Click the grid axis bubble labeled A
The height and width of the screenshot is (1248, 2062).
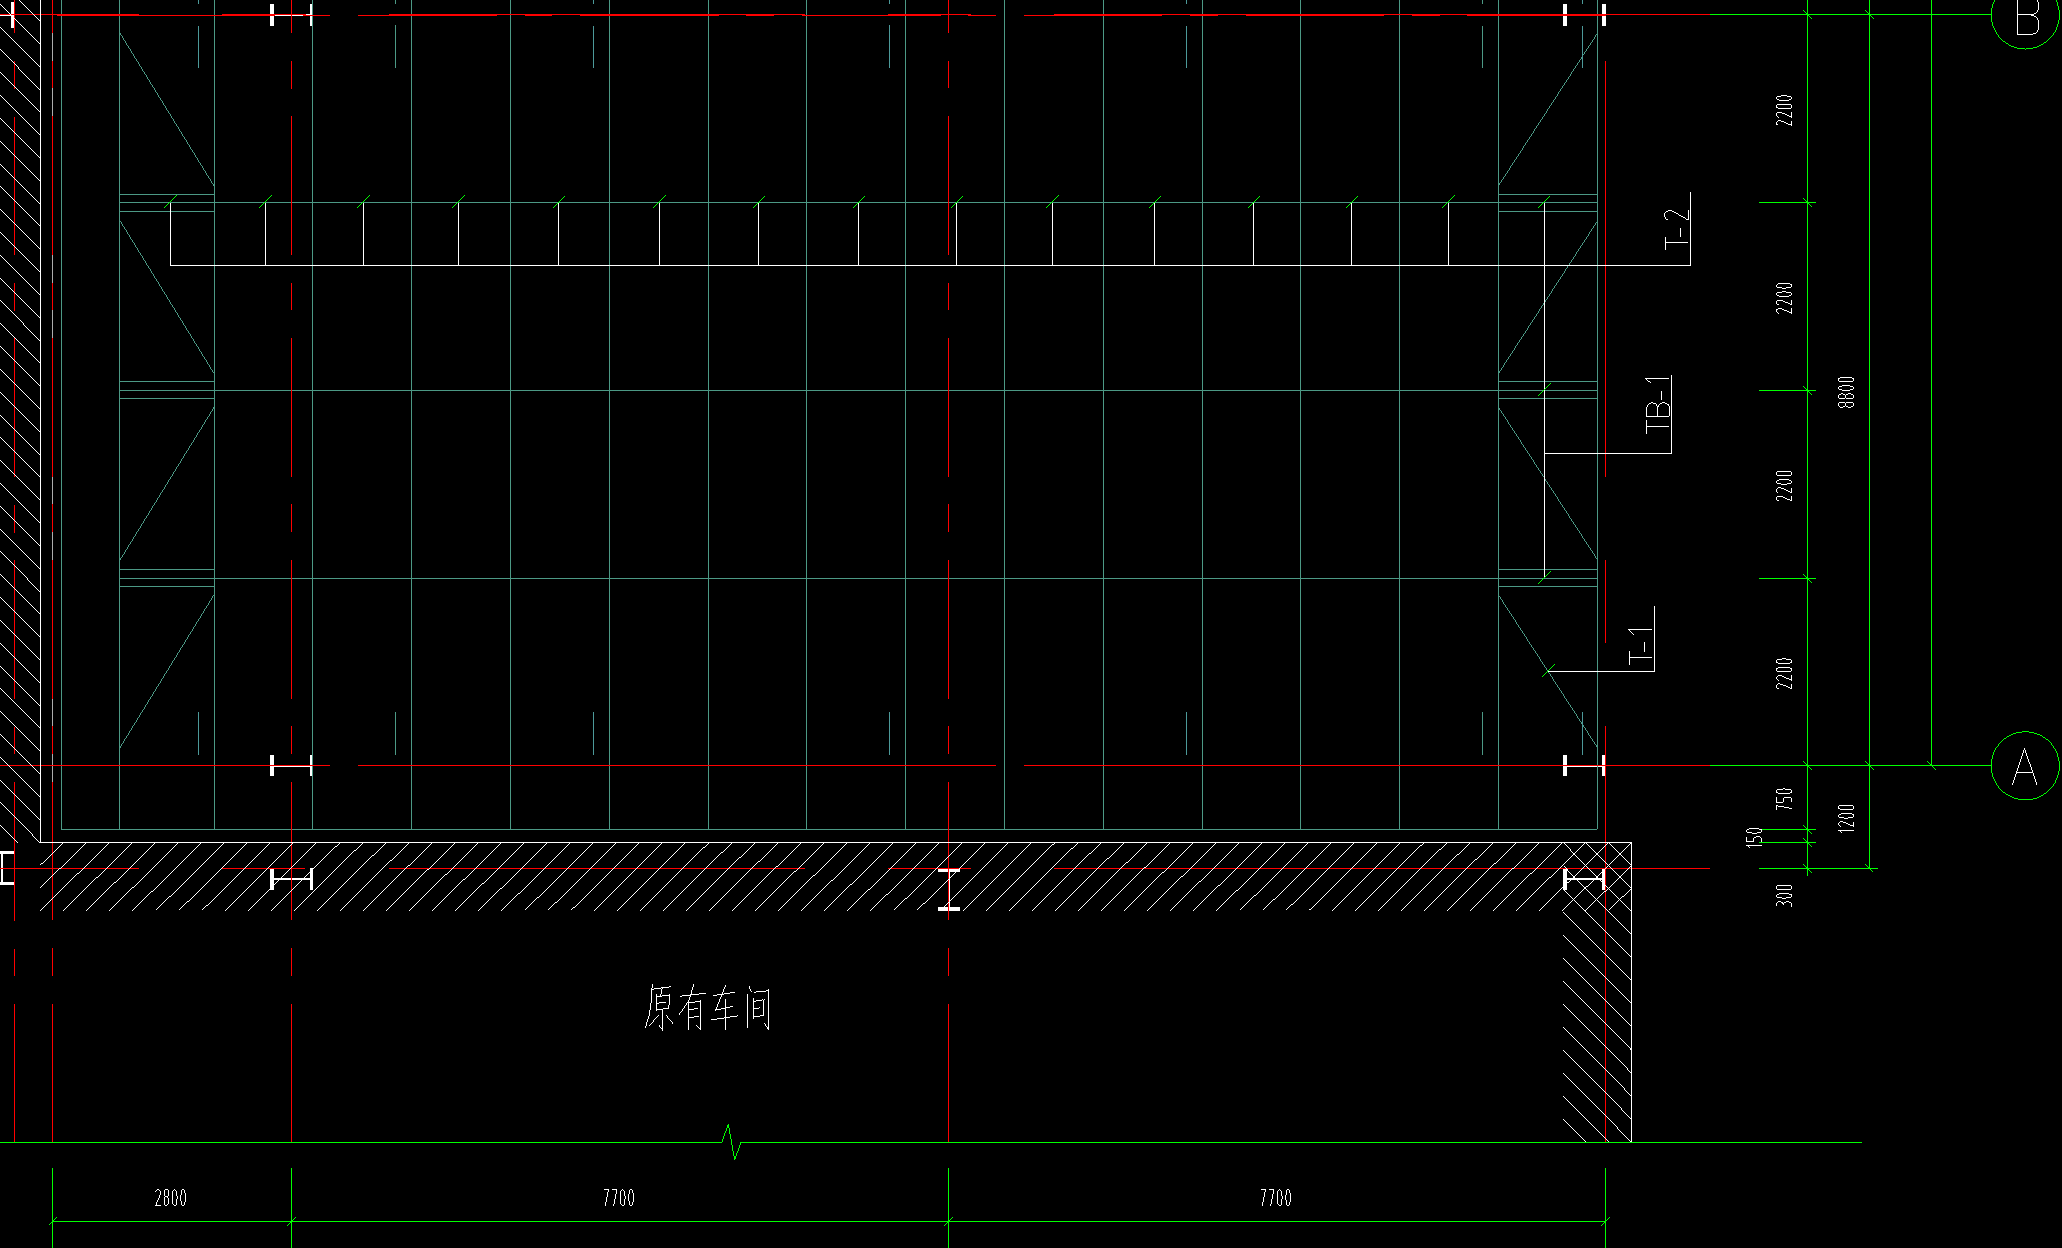pos(2025,766)
